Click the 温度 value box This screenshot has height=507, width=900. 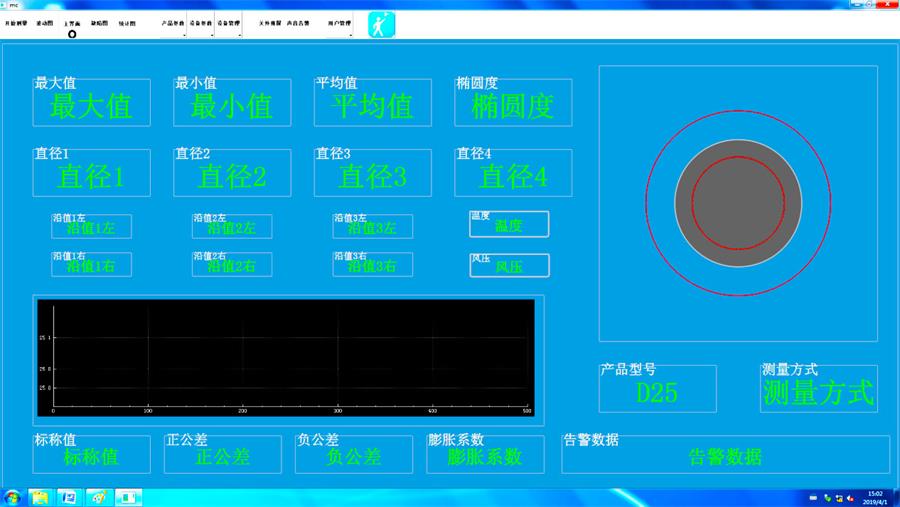pyautogui.click(x=509, y=225)
